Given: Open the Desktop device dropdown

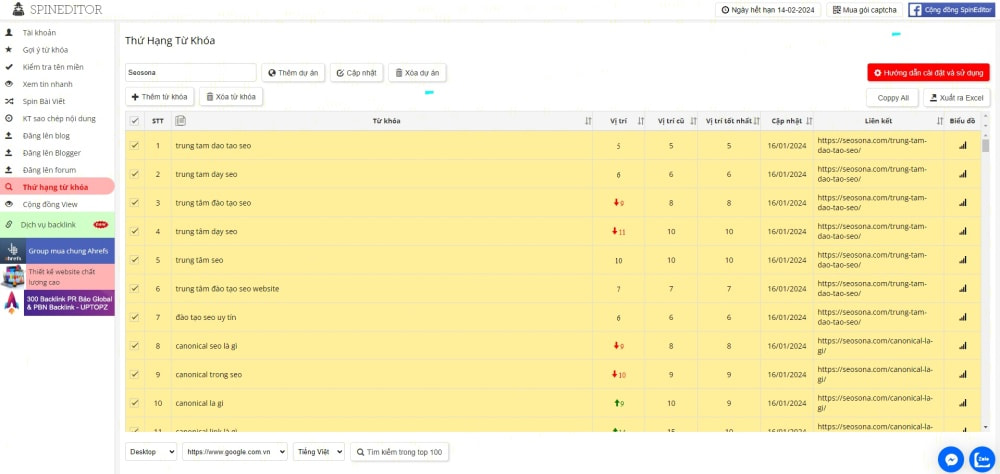Looking at the screenshot, I should 151,452.
